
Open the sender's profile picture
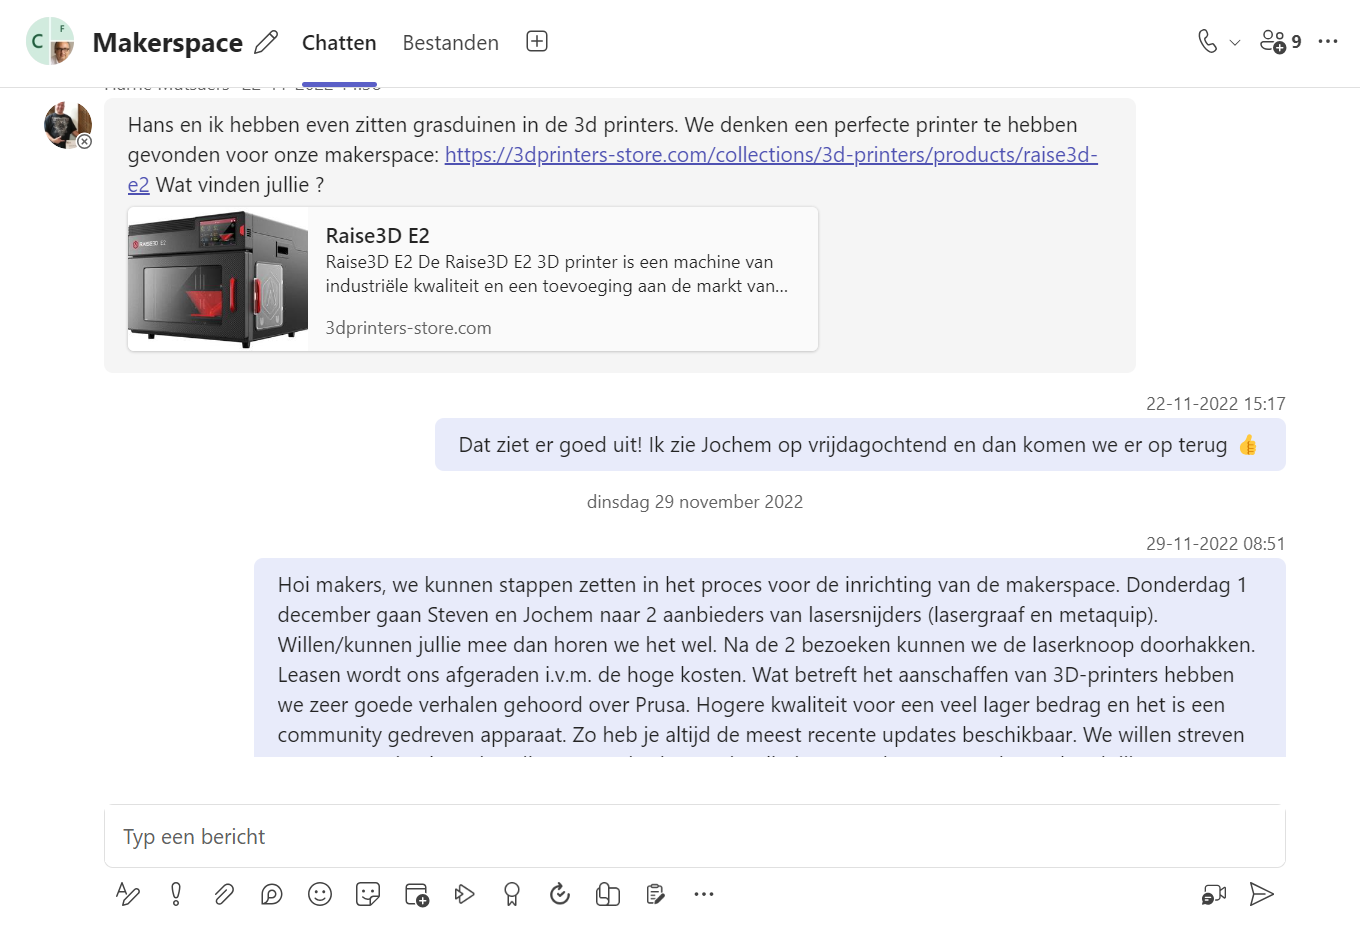(x=67, y=125)
